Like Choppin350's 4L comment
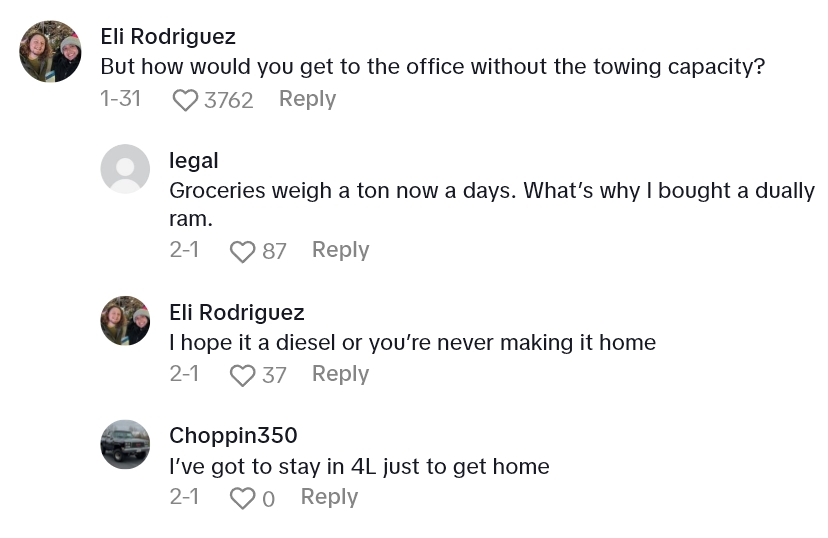This screenshot has height=538, width=828. coord(243,498)
